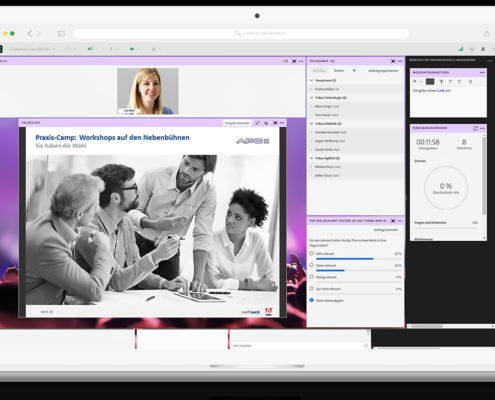Viewport: 495px width, 400px height.
Task: Open the notes text color swatch
Action: pyautogui.click(x=430, y=81)
